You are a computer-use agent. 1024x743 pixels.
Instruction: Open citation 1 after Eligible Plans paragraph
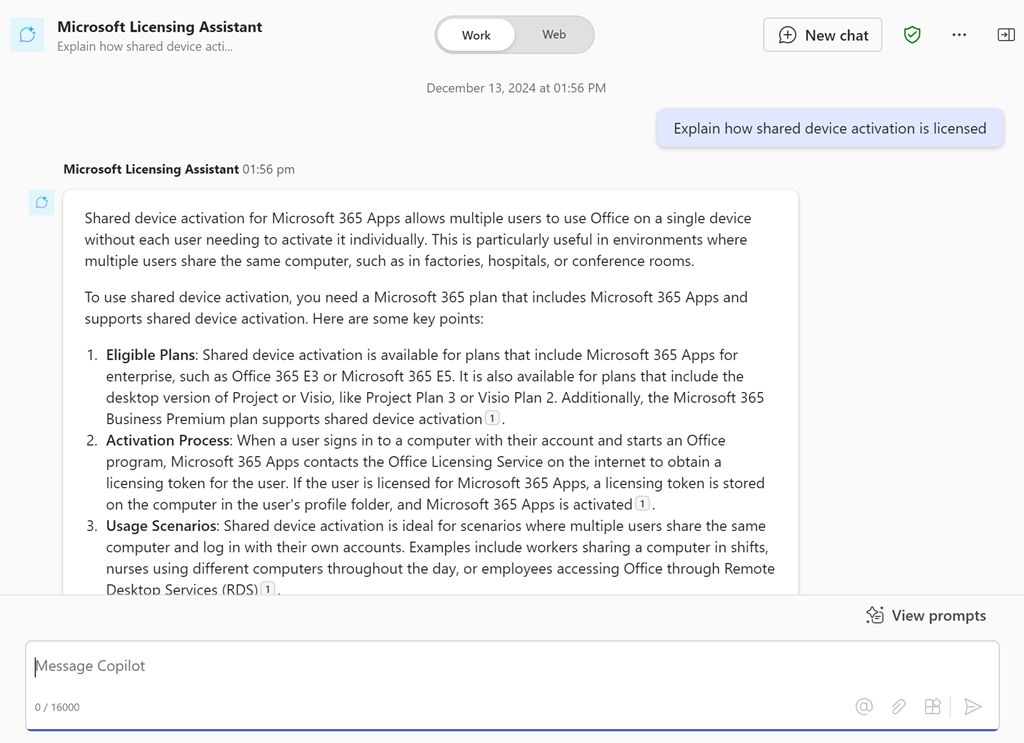click(x=492, y=419)
